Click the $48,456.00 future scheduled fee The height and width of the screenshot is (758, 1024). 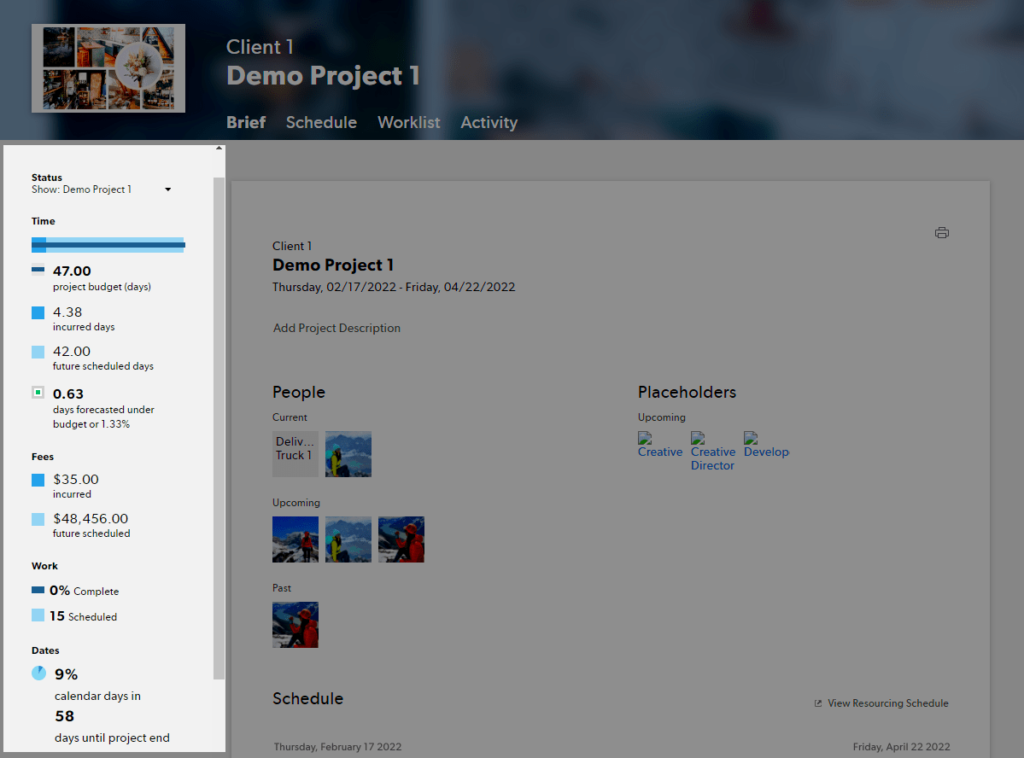pyautogui.click(x=91, y=518)
